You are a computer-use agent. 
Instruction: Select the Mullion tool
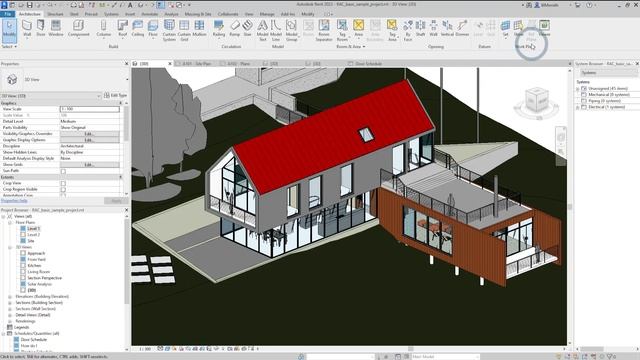click(x=199, y=29)
